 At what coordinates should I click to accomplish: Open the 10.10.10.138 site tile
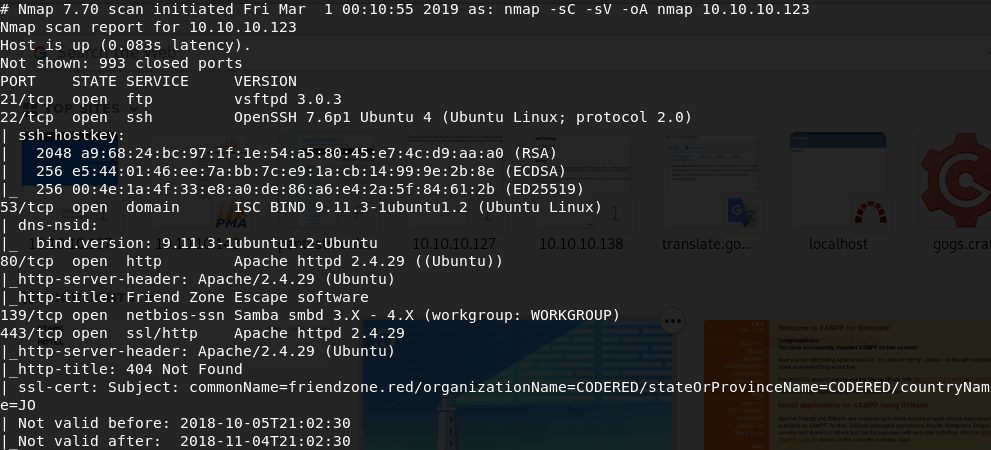pos(581,243)
